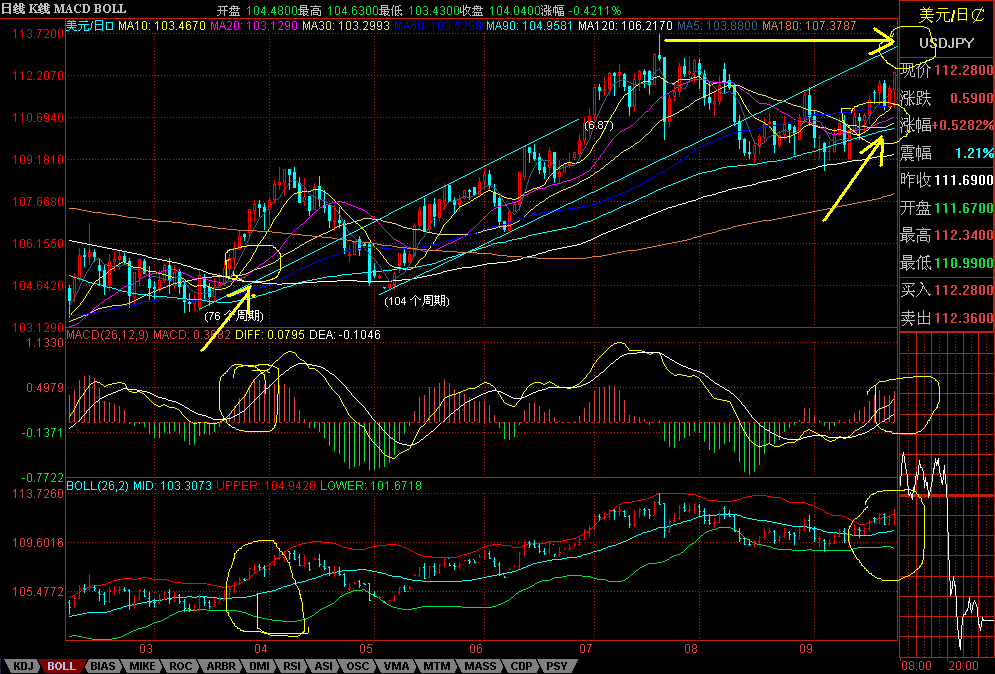Screen dimensions: 995x674
Task: Click the 涨幅 +0.5282% quote row
Action: pos(946,125)
